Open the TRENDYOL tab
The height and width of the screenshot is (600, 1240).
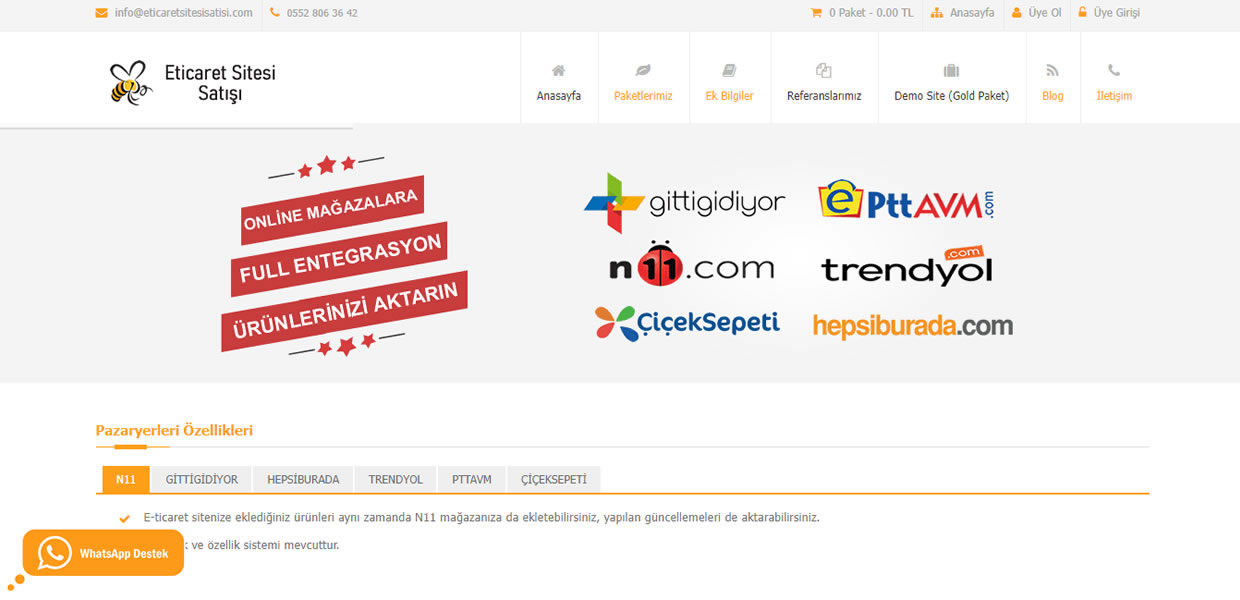pos(396,479)
